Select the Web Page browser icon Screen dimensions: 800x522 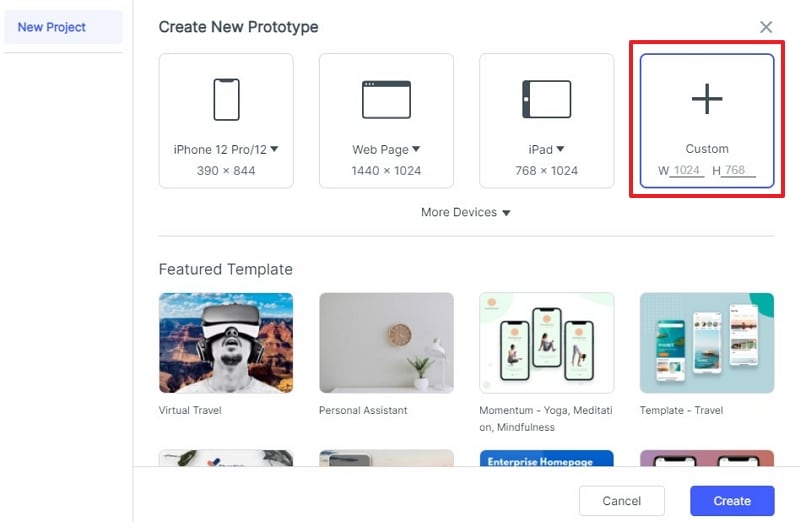pyautogui.click(x=386, y=99)
